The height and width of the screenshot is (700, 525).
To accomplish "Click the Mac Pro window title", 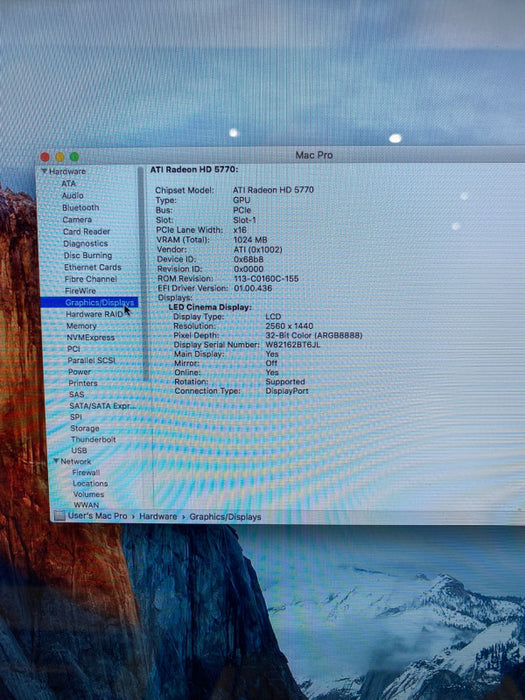I will coord(314,155).
